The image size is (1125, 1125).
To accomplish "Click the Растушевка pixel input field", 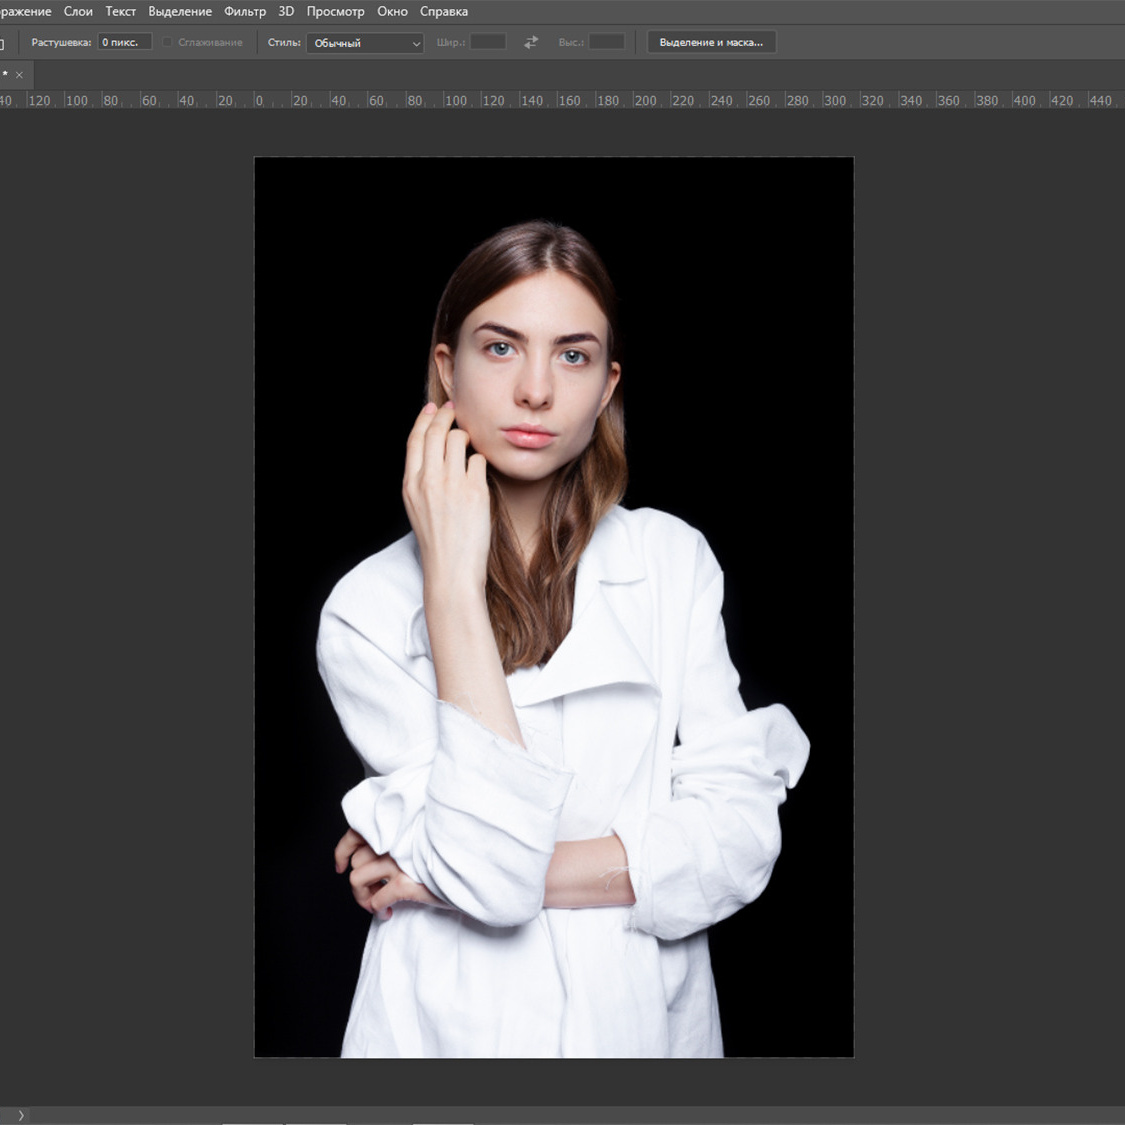I will click(x=124, y=42).
